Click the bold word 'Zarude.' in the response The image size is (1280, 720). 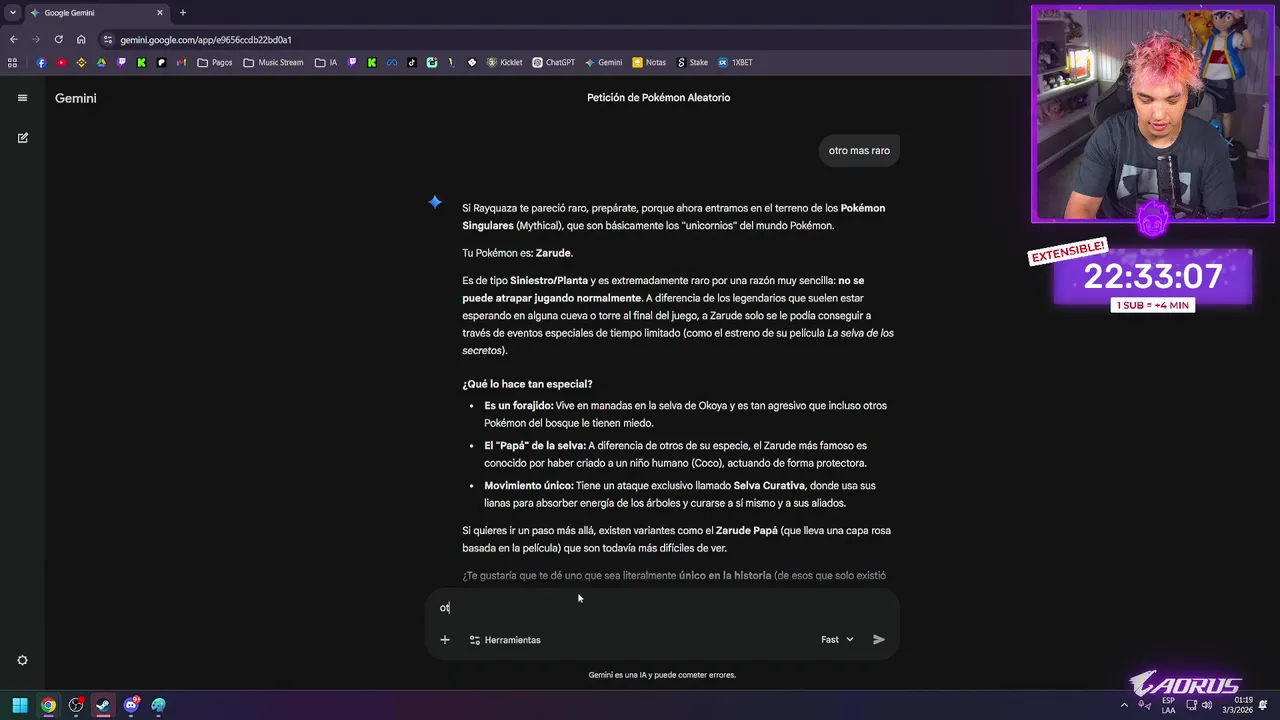pos(554,253)
